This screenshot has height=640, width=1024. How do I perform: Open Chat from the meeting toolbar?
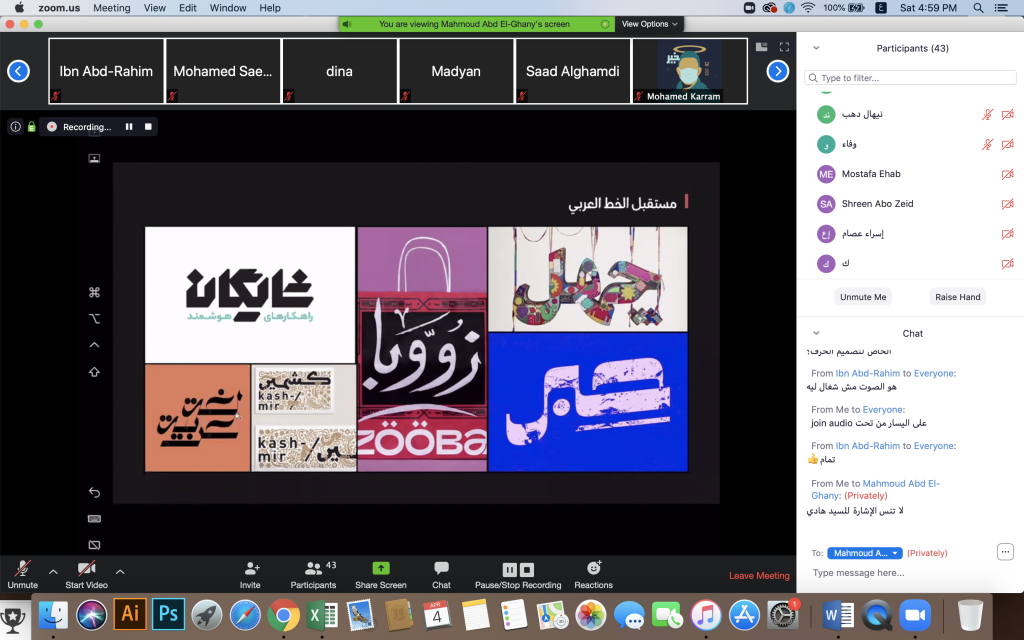(441, 568)
